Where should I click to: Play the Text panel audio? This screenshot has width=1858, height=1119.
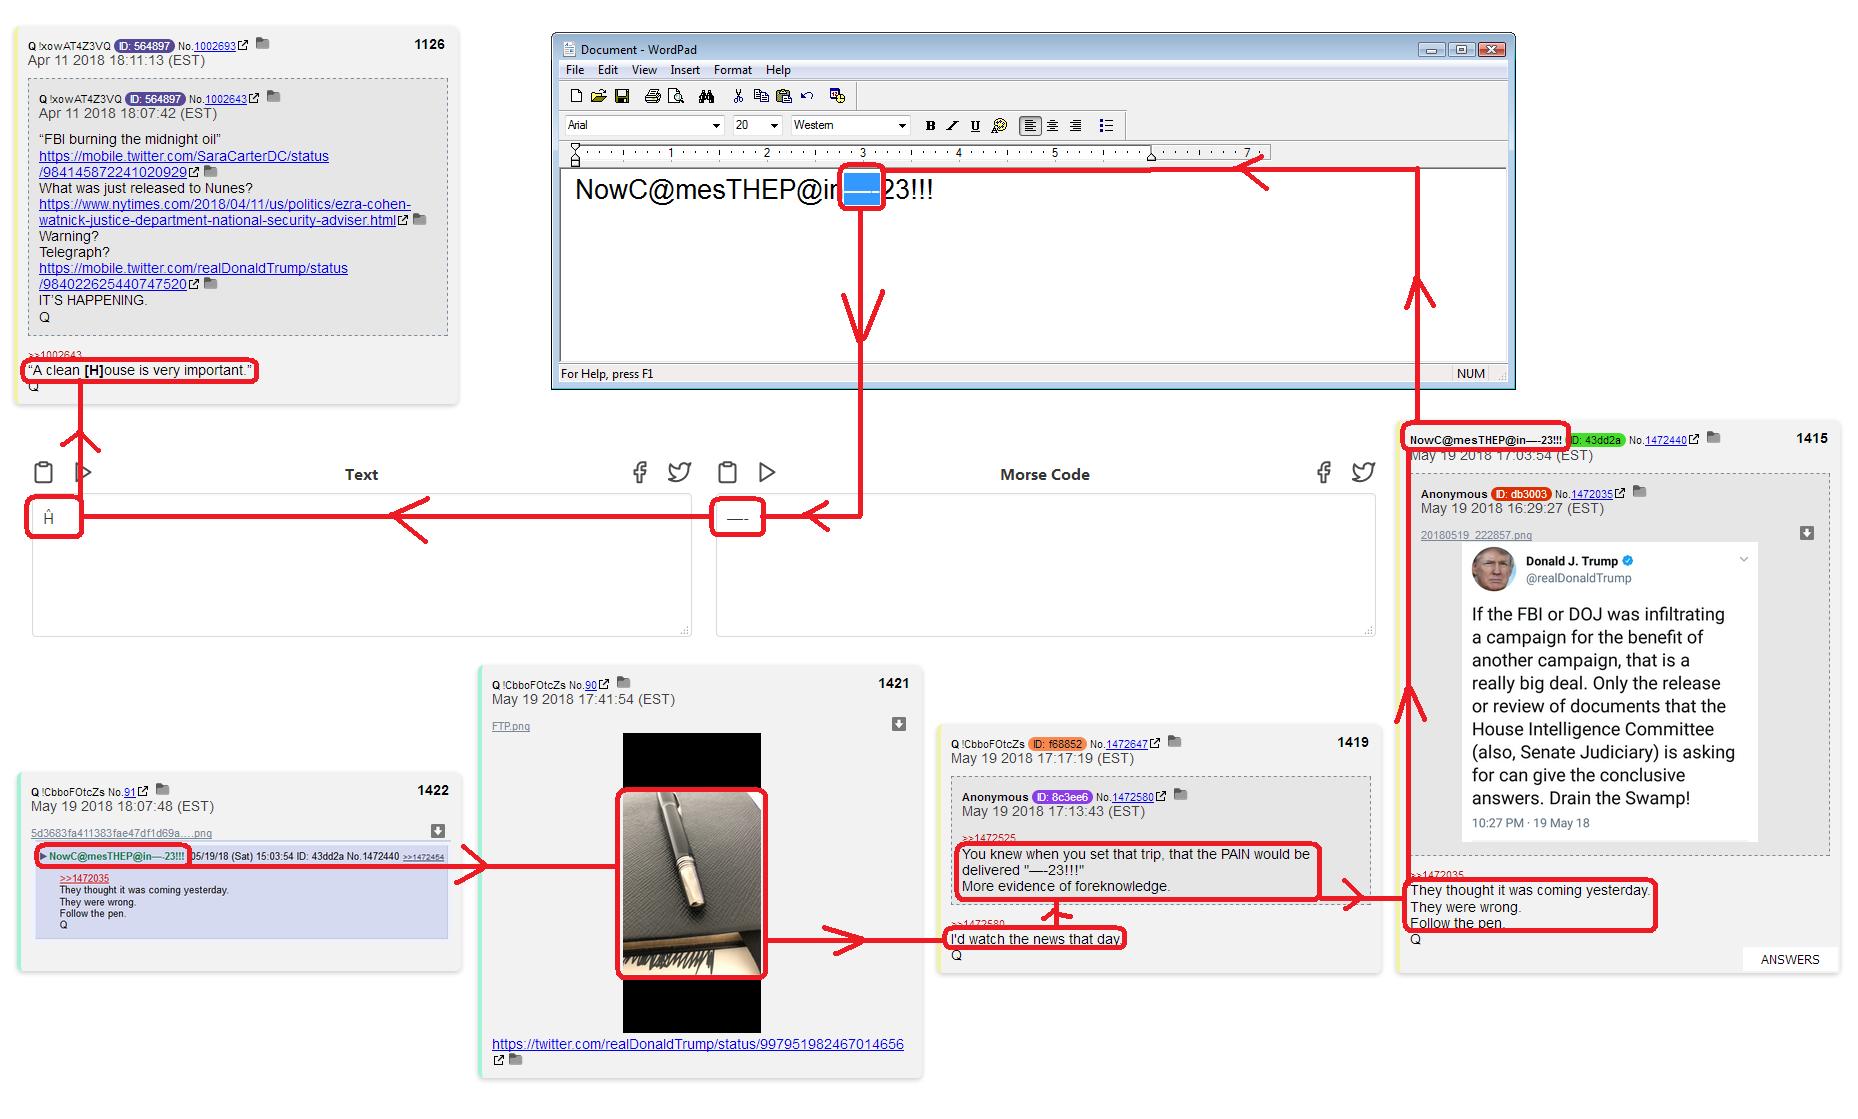84,472
